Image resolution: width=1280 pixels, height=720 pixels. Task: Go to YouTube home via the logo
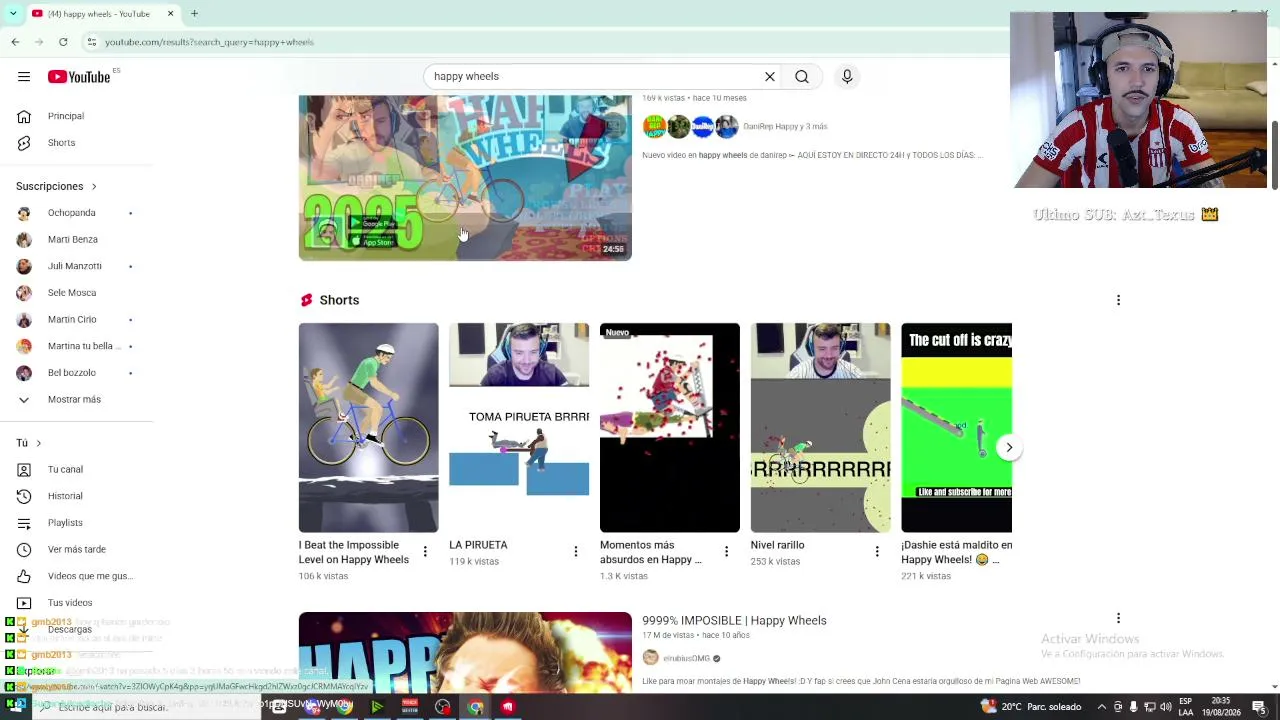click(79, 77)
